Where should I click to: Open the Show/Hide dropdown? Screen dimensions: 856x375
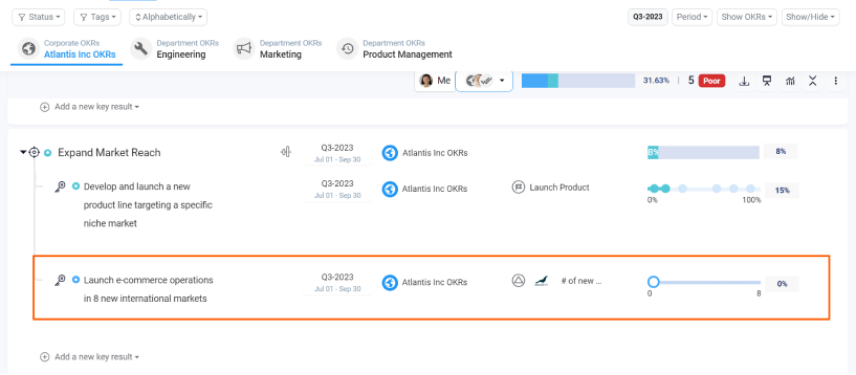pos(810,17)
